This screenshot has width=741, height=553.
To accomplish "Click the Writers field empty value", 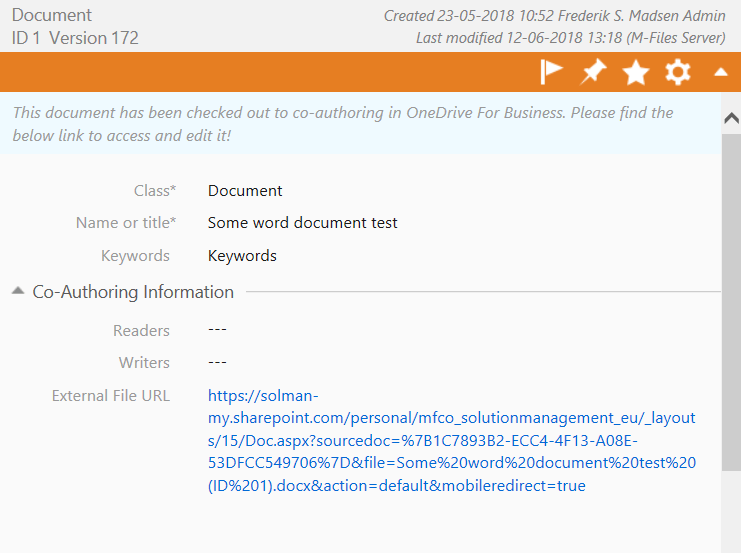I will tap(217, 363).
